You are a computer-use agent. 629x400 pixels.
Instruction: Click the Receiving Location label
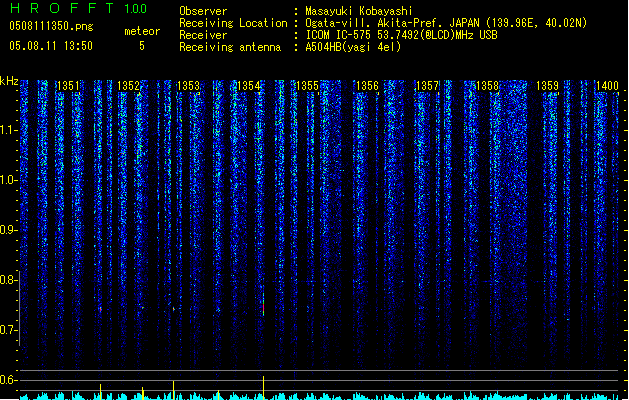[233, 23]
